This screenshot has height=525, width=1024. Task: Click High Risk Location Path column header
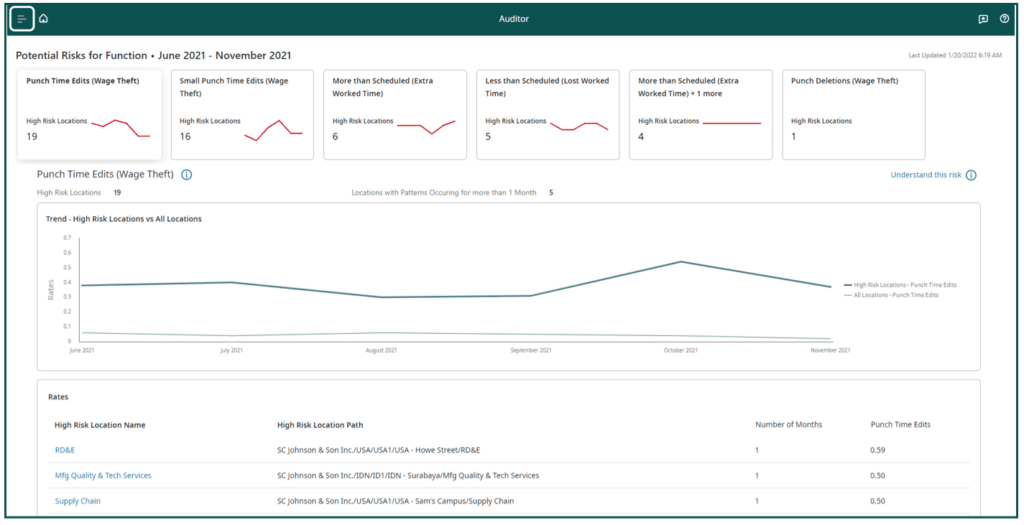(320, 425)
